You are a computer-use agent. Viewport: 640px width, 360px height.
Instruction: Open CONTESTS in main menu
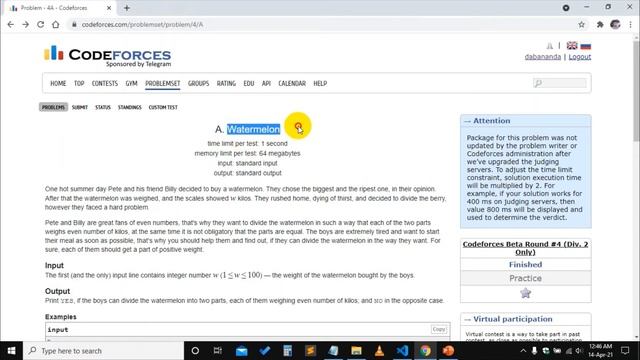click(x=104, y=83)
